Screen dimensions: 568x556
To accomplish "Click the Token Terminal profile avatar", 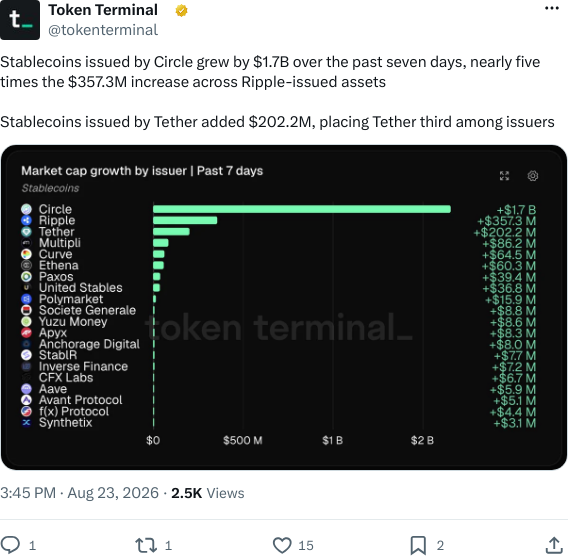I will pyautogui.click(x=20, y=20).
